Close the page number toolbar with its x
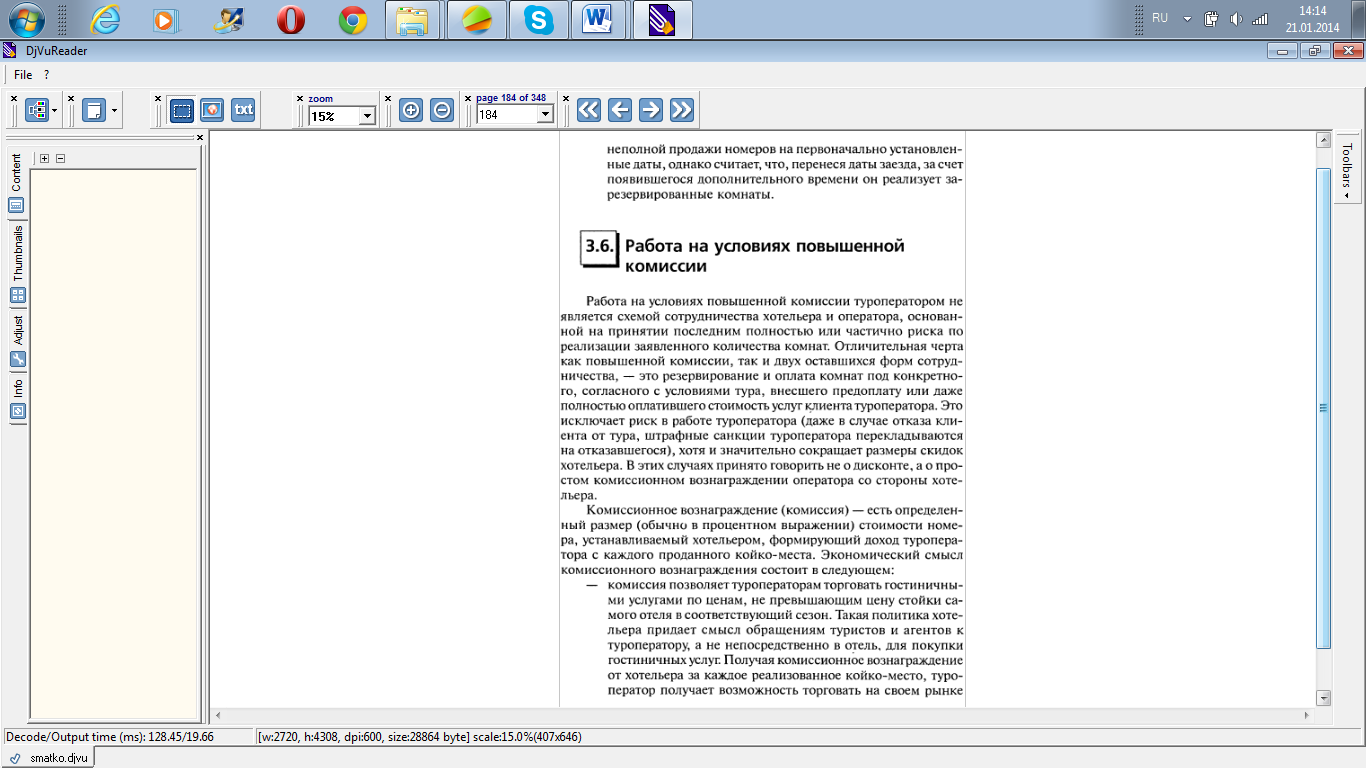The width and height of the screenshot is (1366, 768). pos(467,98)
